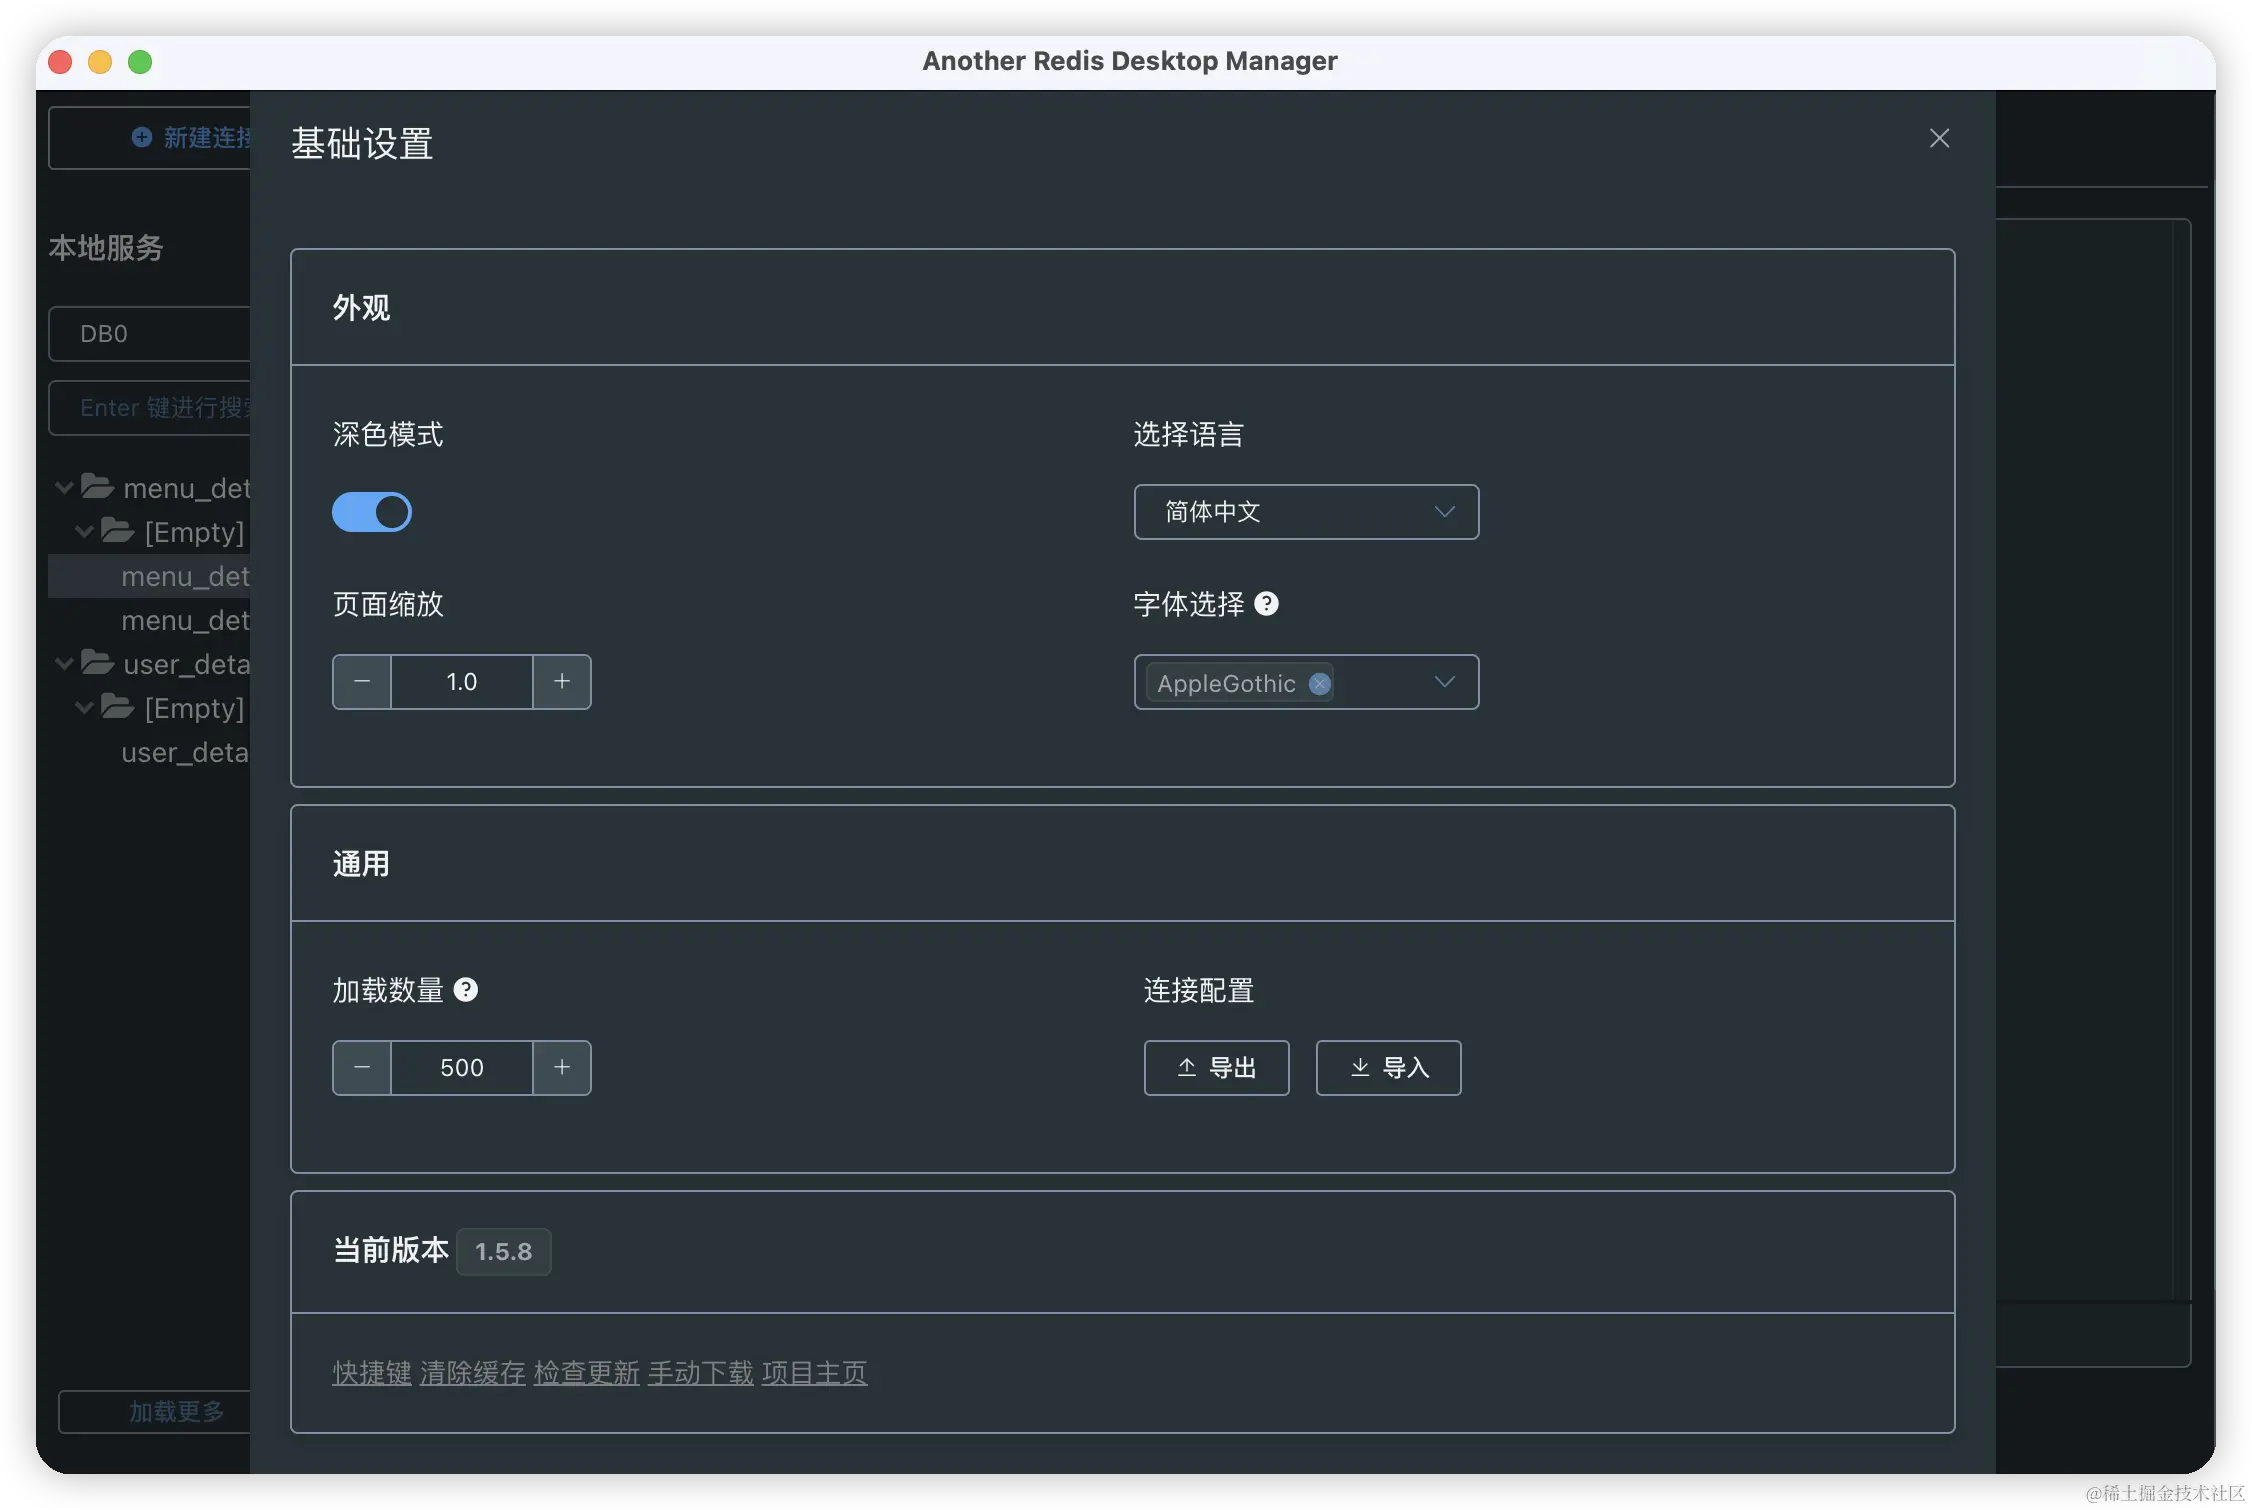Click the 字体选择 help question icon
The image size is (2252, 1510).
click(1266, 604)
